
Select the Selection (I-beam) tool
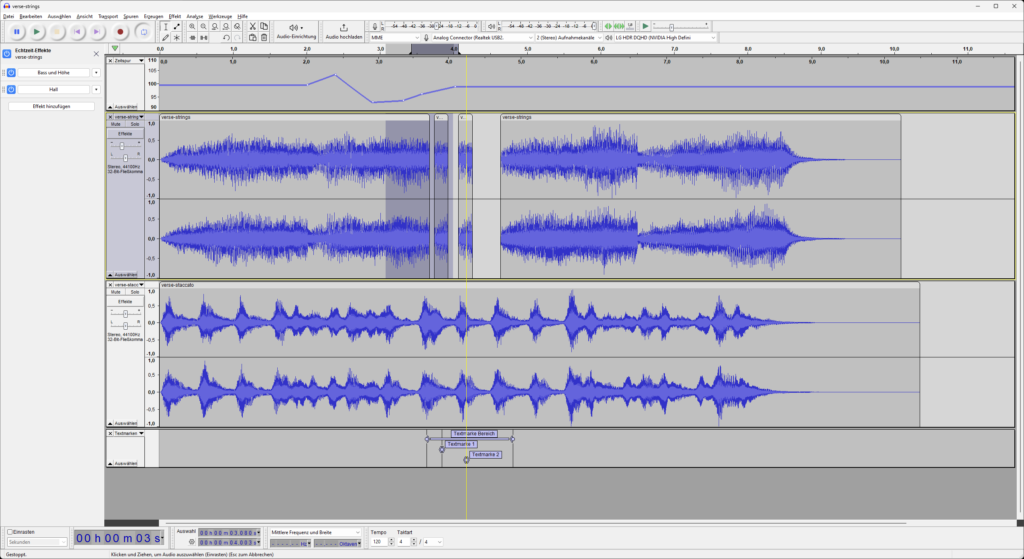tap(165, 27)
